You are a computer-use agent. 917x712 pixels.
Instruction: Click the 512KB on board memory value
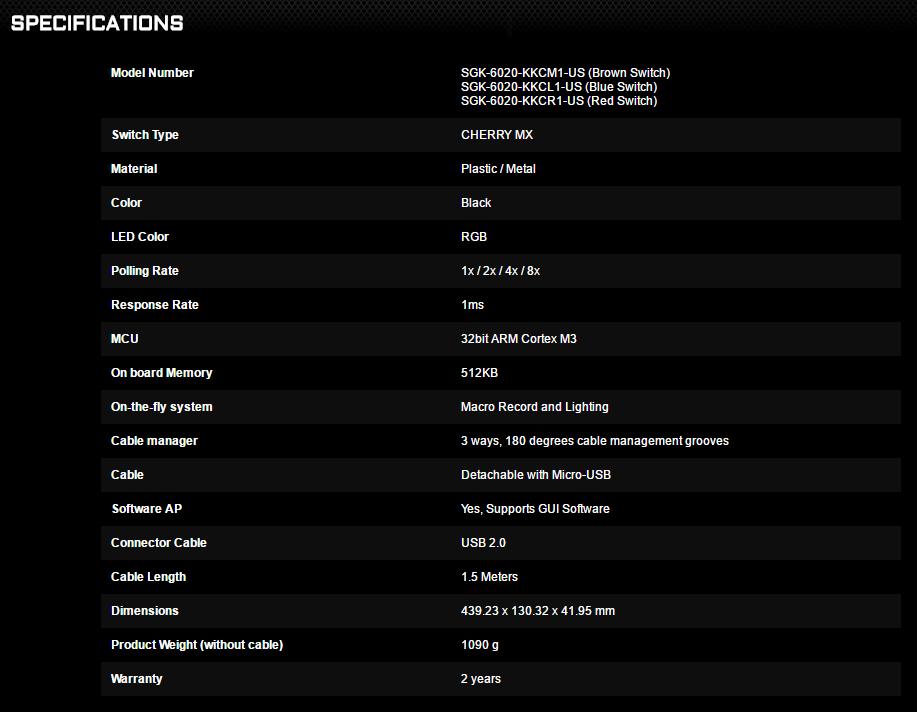pyautogui.click(x=480, y=373)
